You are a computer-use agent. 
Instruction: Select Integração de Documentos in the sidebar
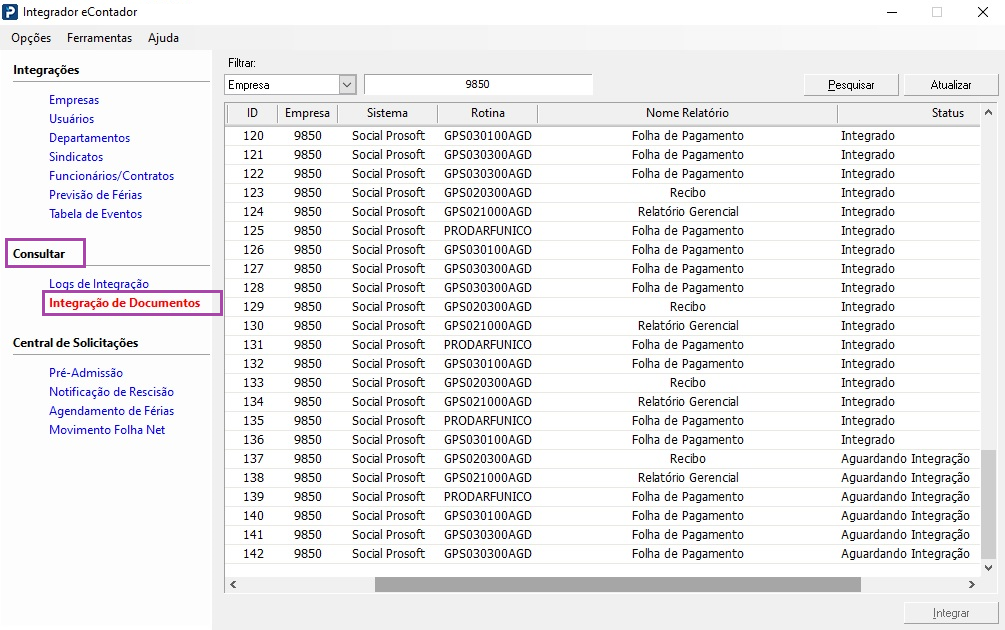(124, 303)
